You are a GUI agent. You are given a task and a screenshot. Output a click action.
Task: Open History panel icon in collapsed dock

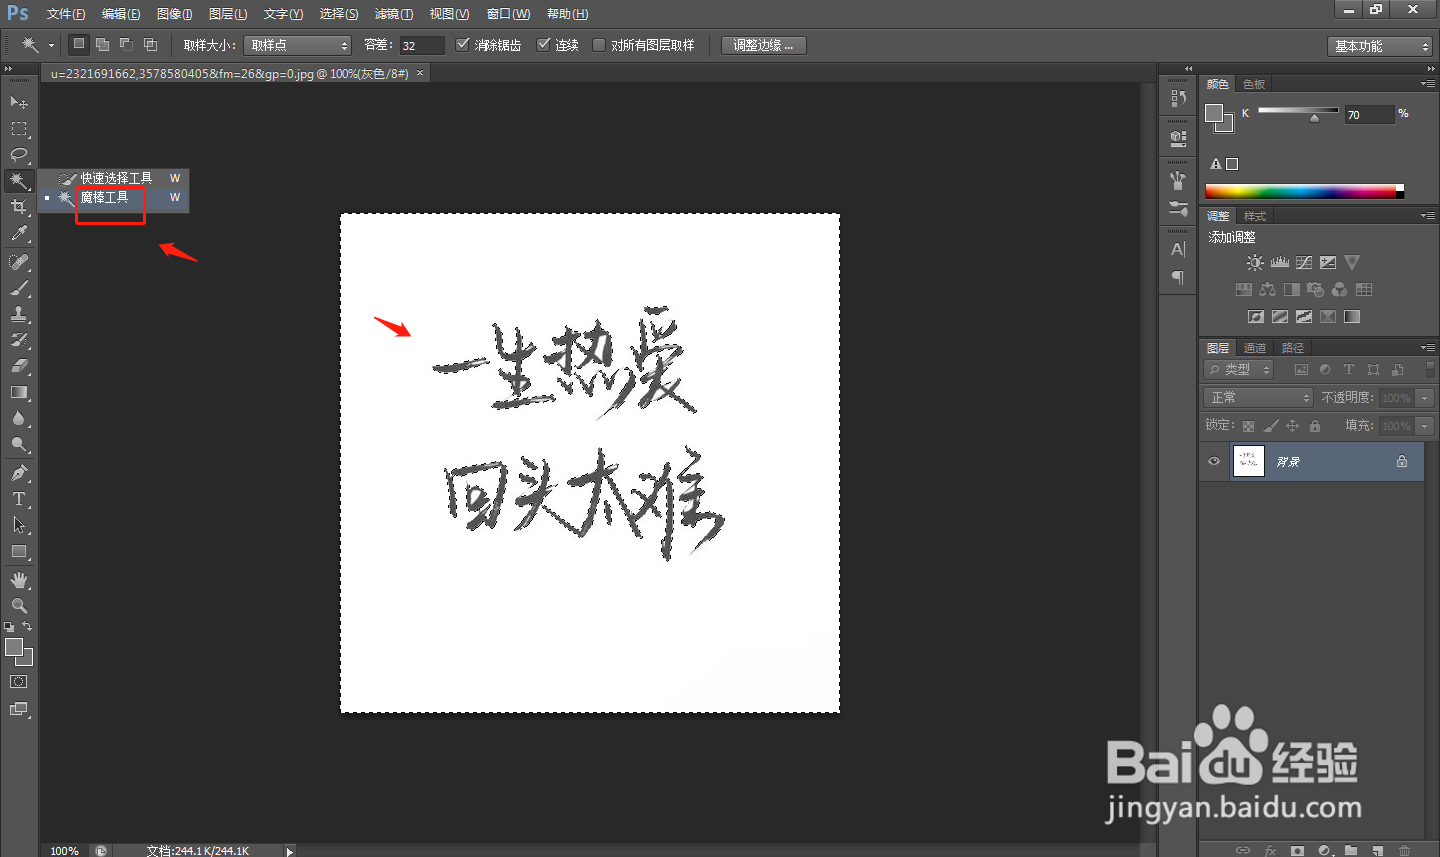(1178, 98)
